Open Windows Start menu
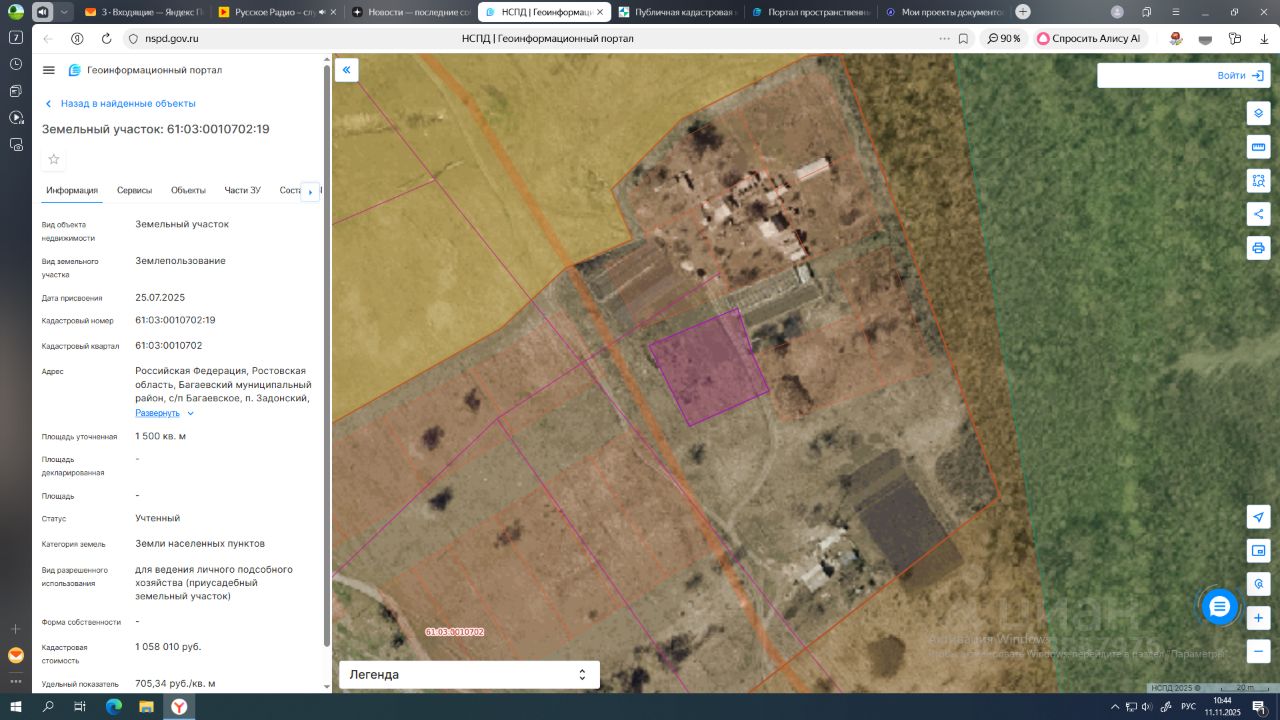The image size is (1280, 720). click(16, 706)
